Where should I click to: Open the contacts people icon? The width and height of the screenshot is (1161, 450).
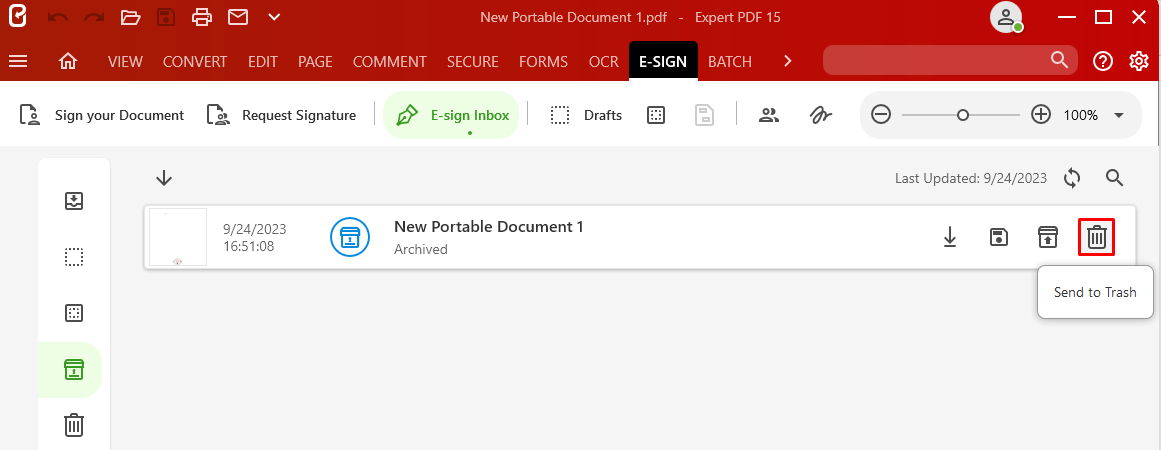[x=770, y=115]
